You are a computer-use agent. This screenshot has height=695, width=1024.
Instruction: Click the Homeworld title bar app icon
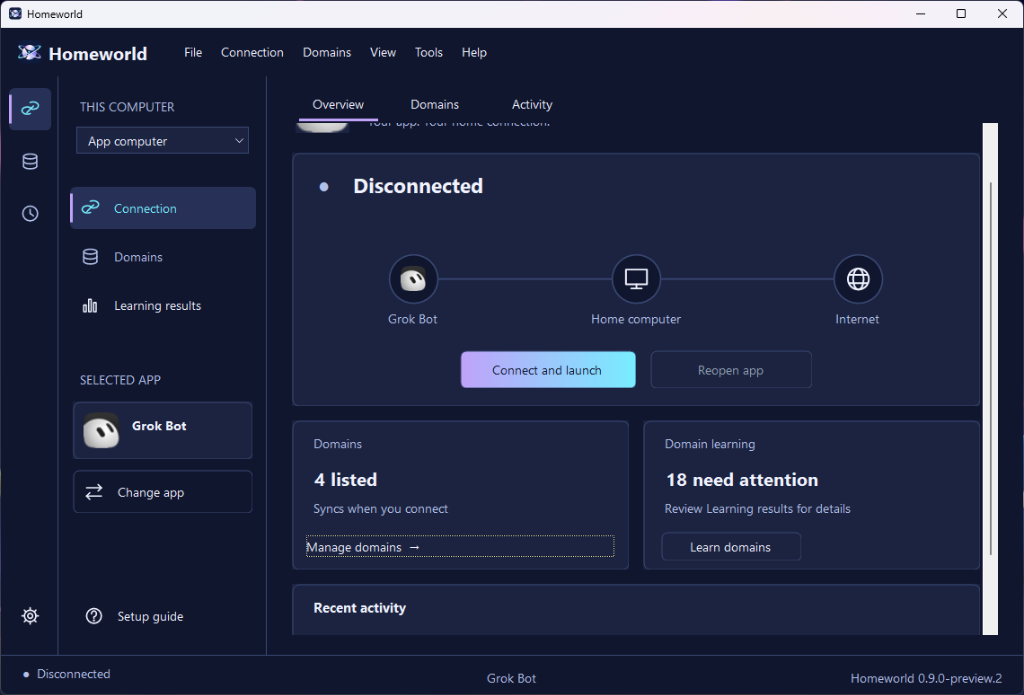click(x=15, y=14)
